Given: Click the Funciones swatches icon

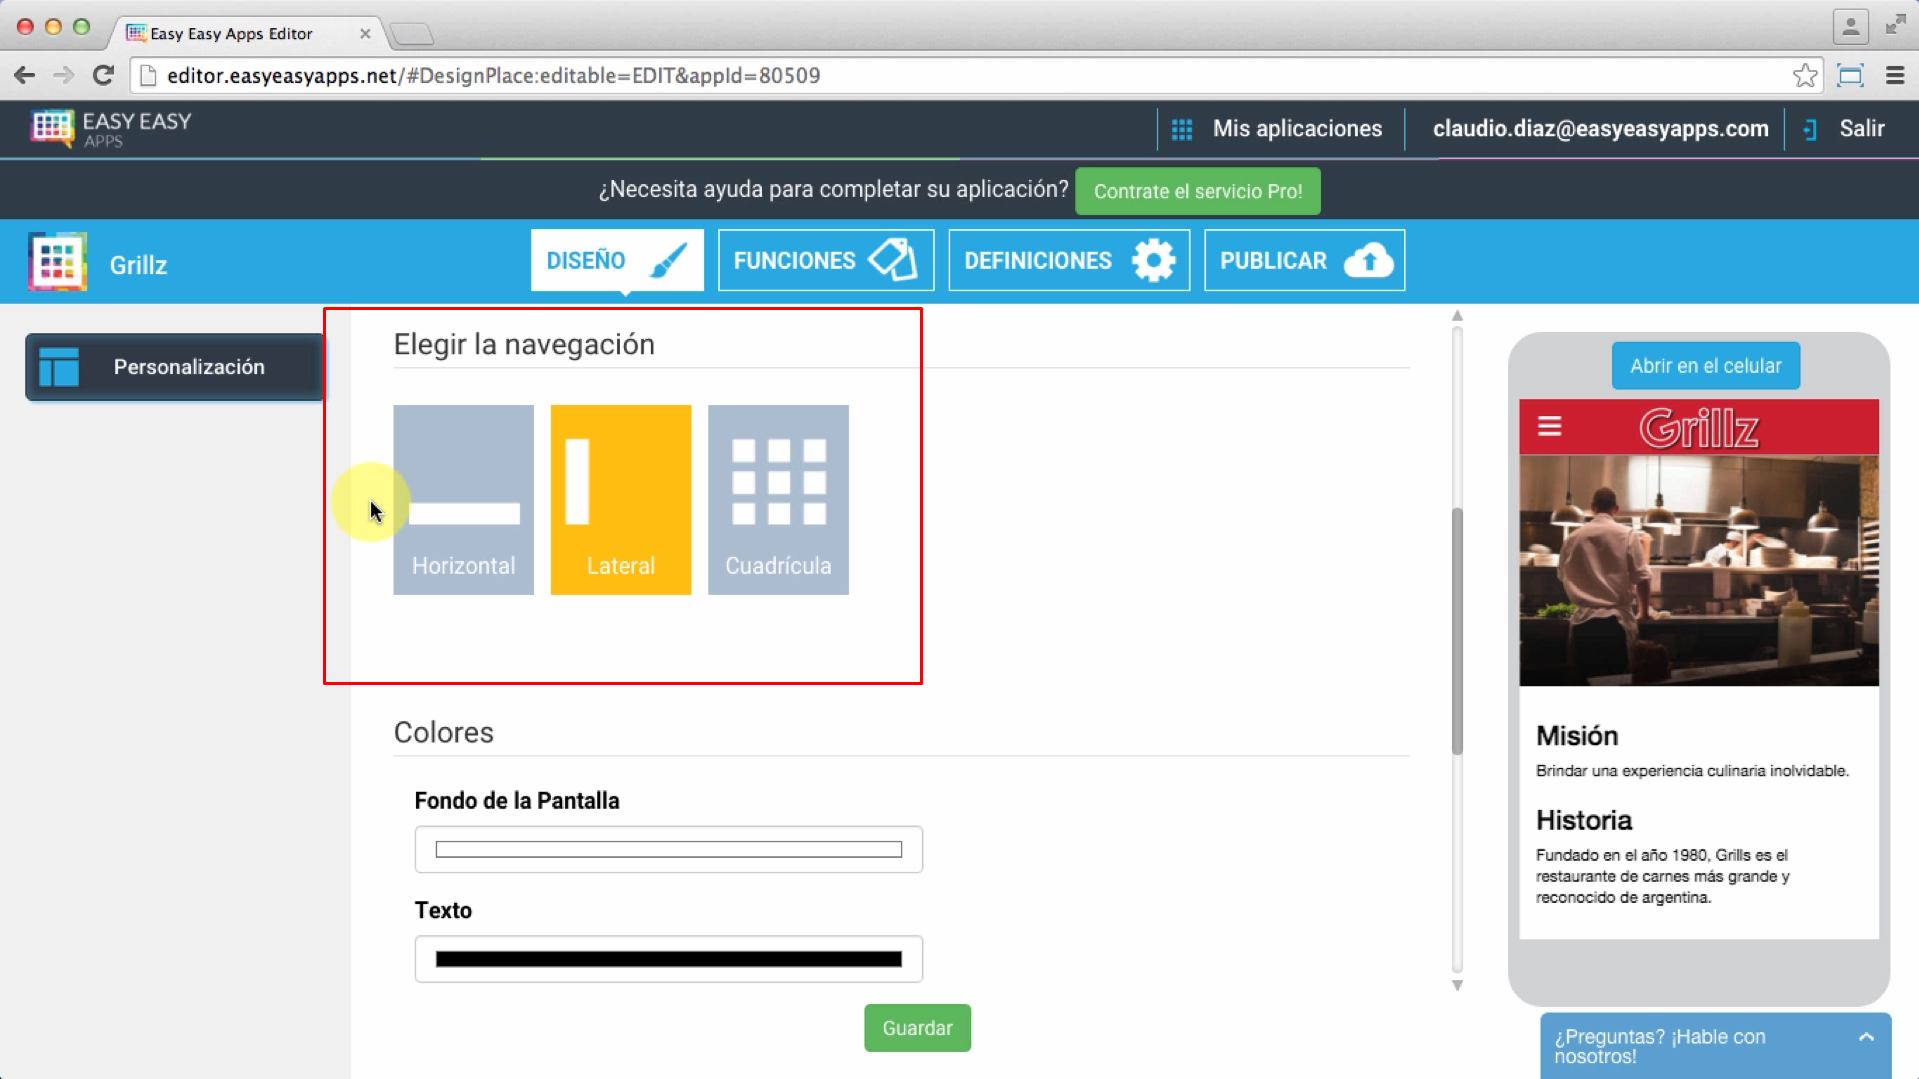Looking at the screenshot, I should coord(893,260).
